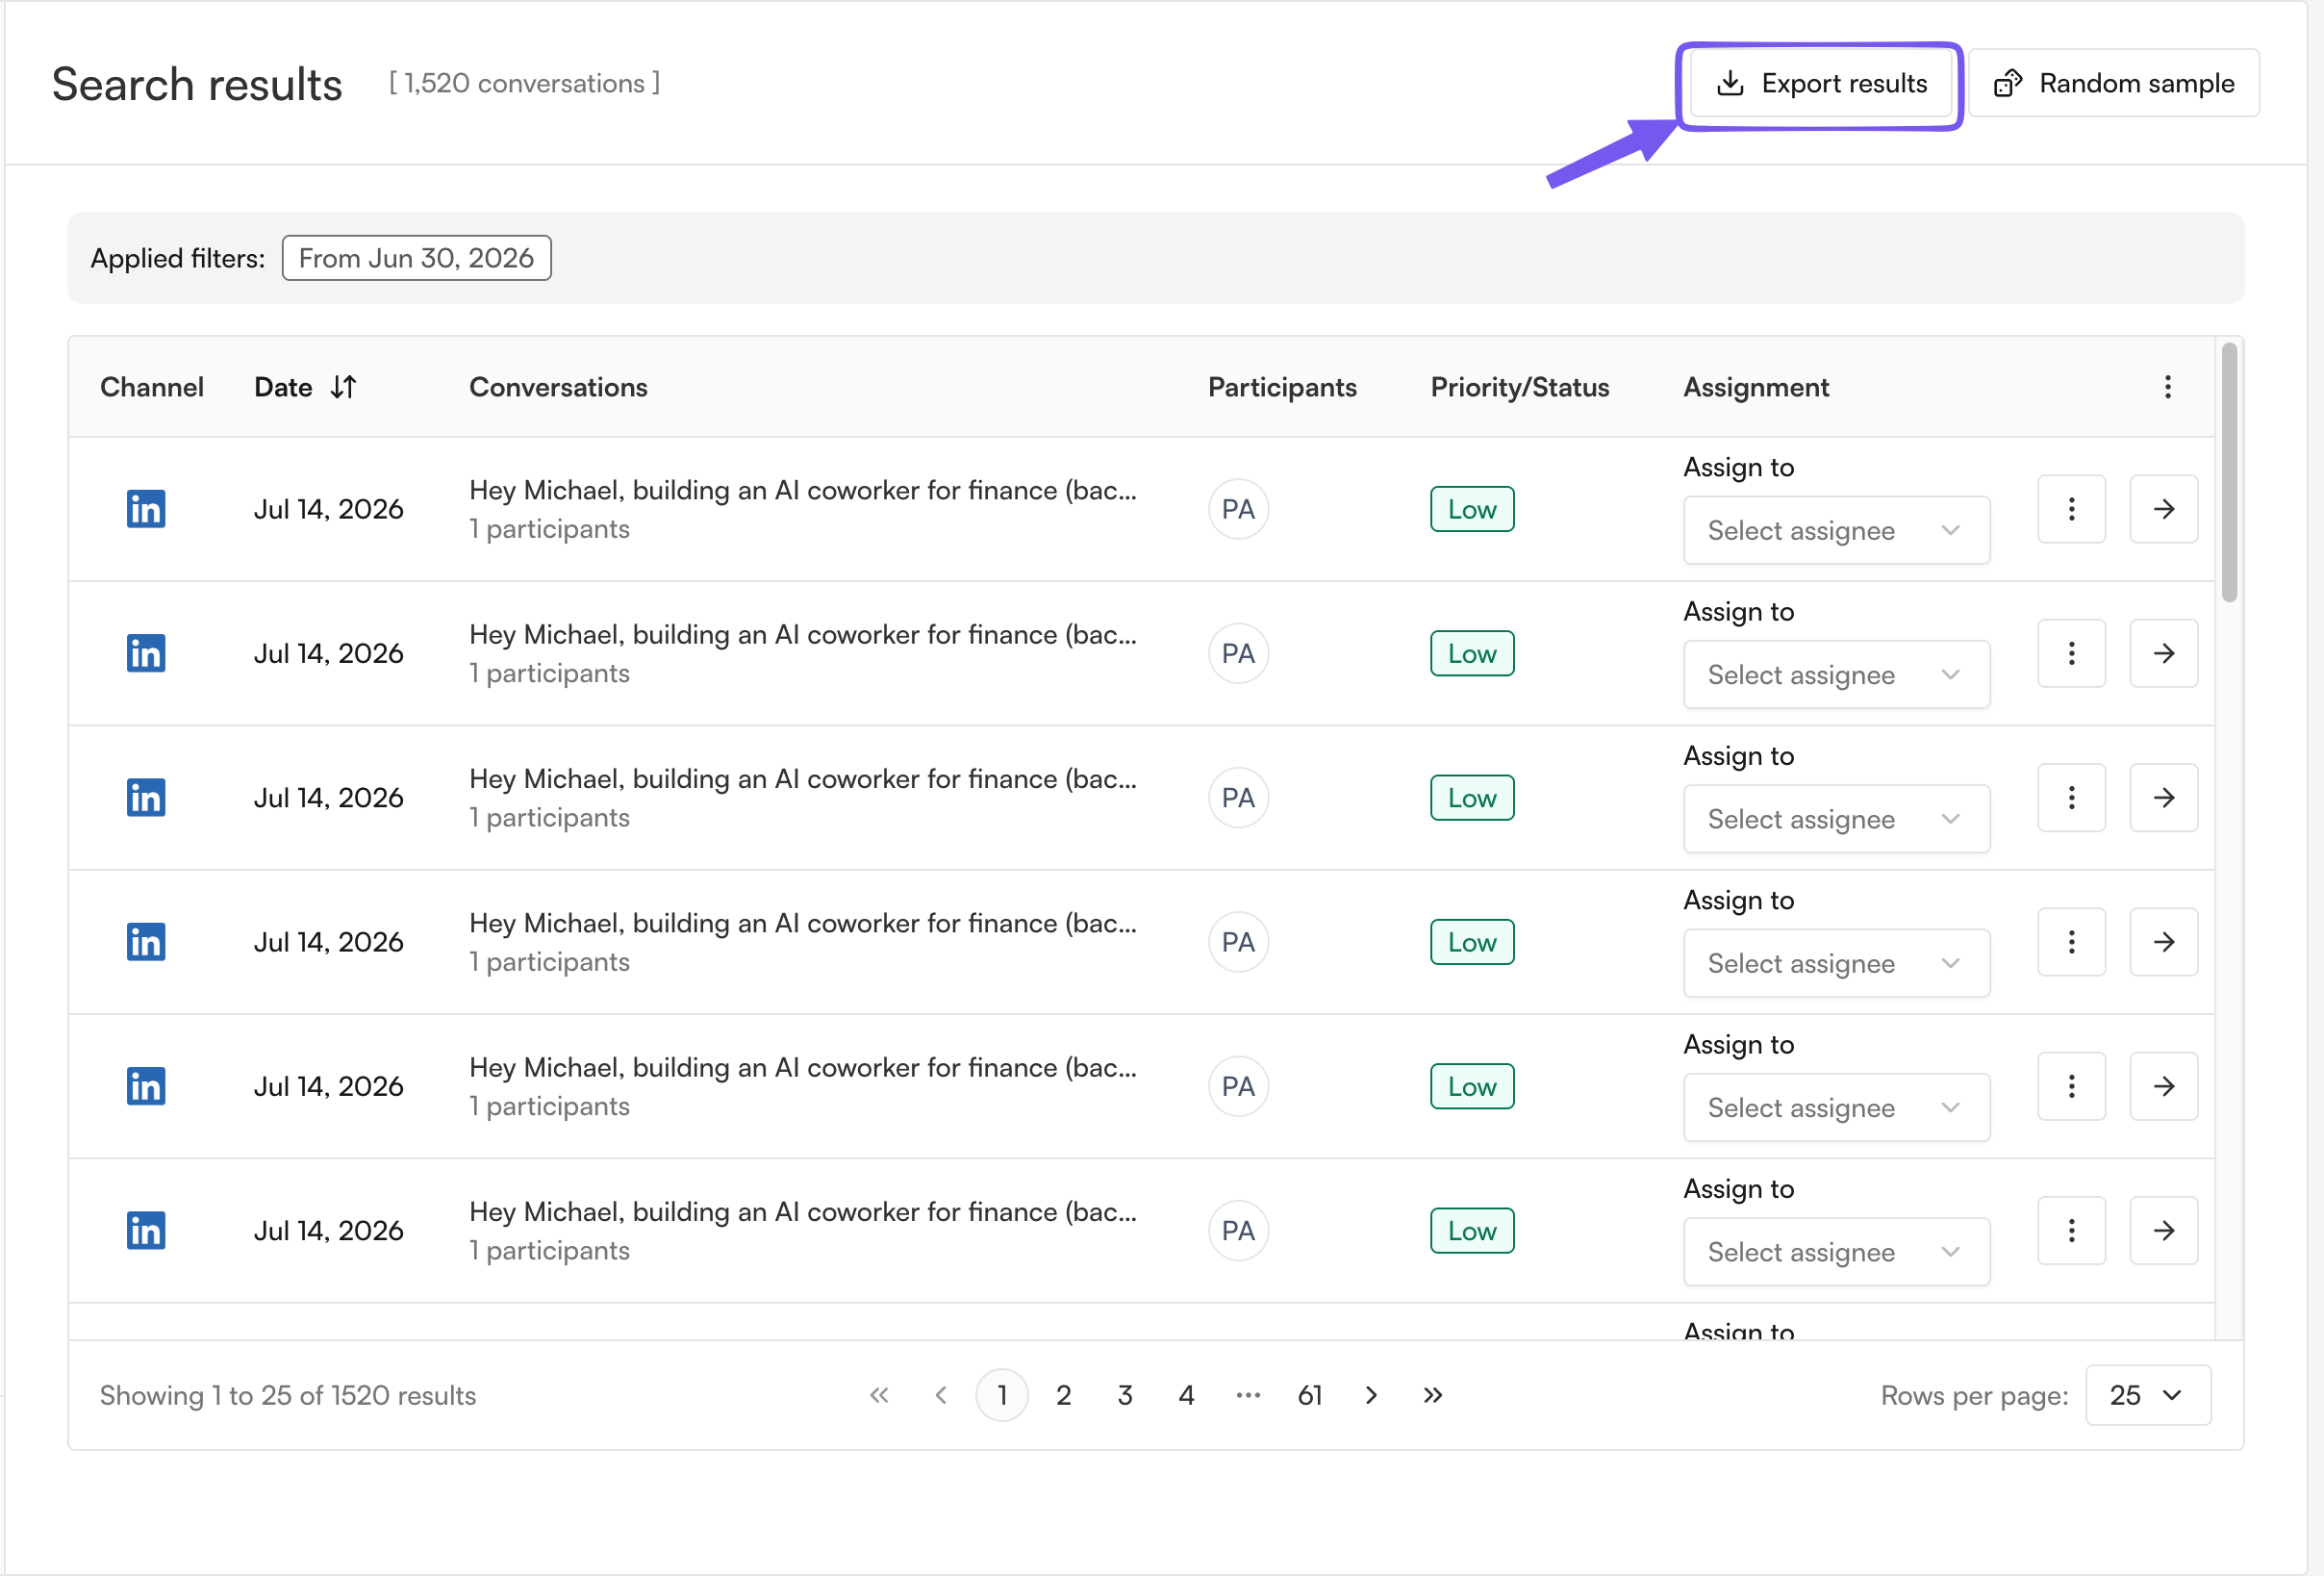Click the PA participant avatar in fourth row
This screenshot has height=1576, width=2324.
1238,941
